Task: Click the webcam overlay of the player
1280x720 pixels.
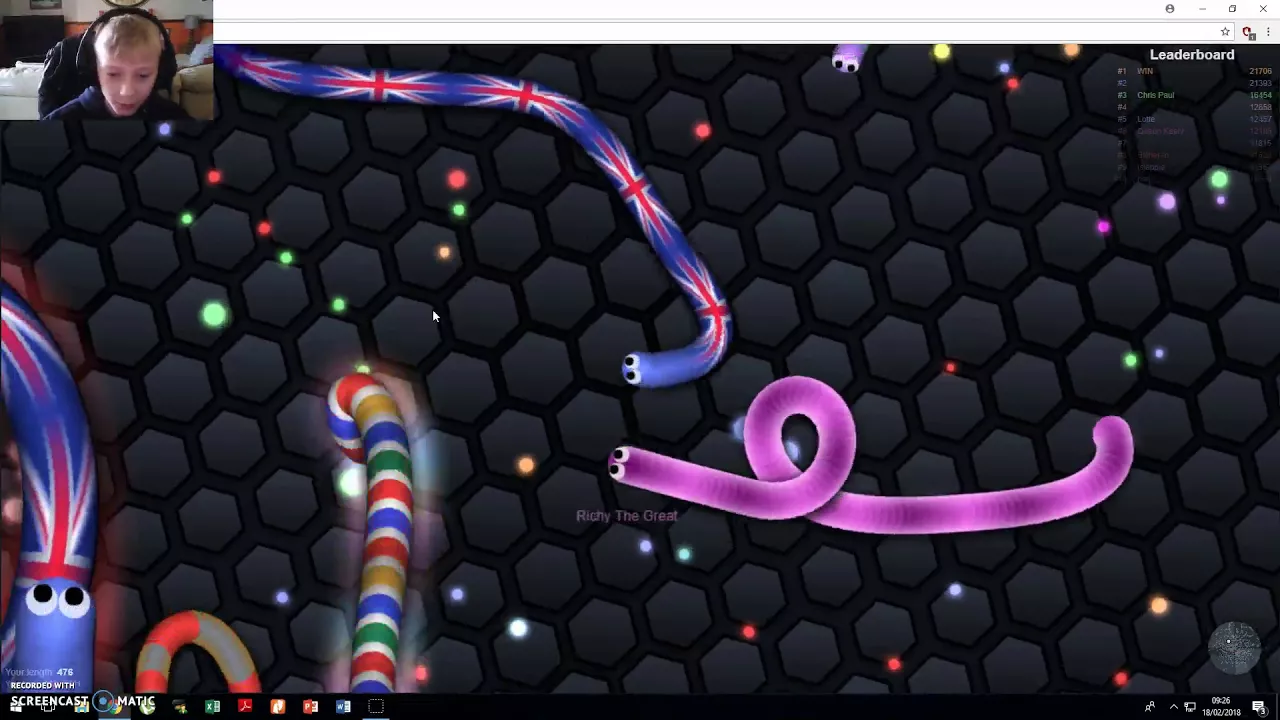Action: pos(106,60)
